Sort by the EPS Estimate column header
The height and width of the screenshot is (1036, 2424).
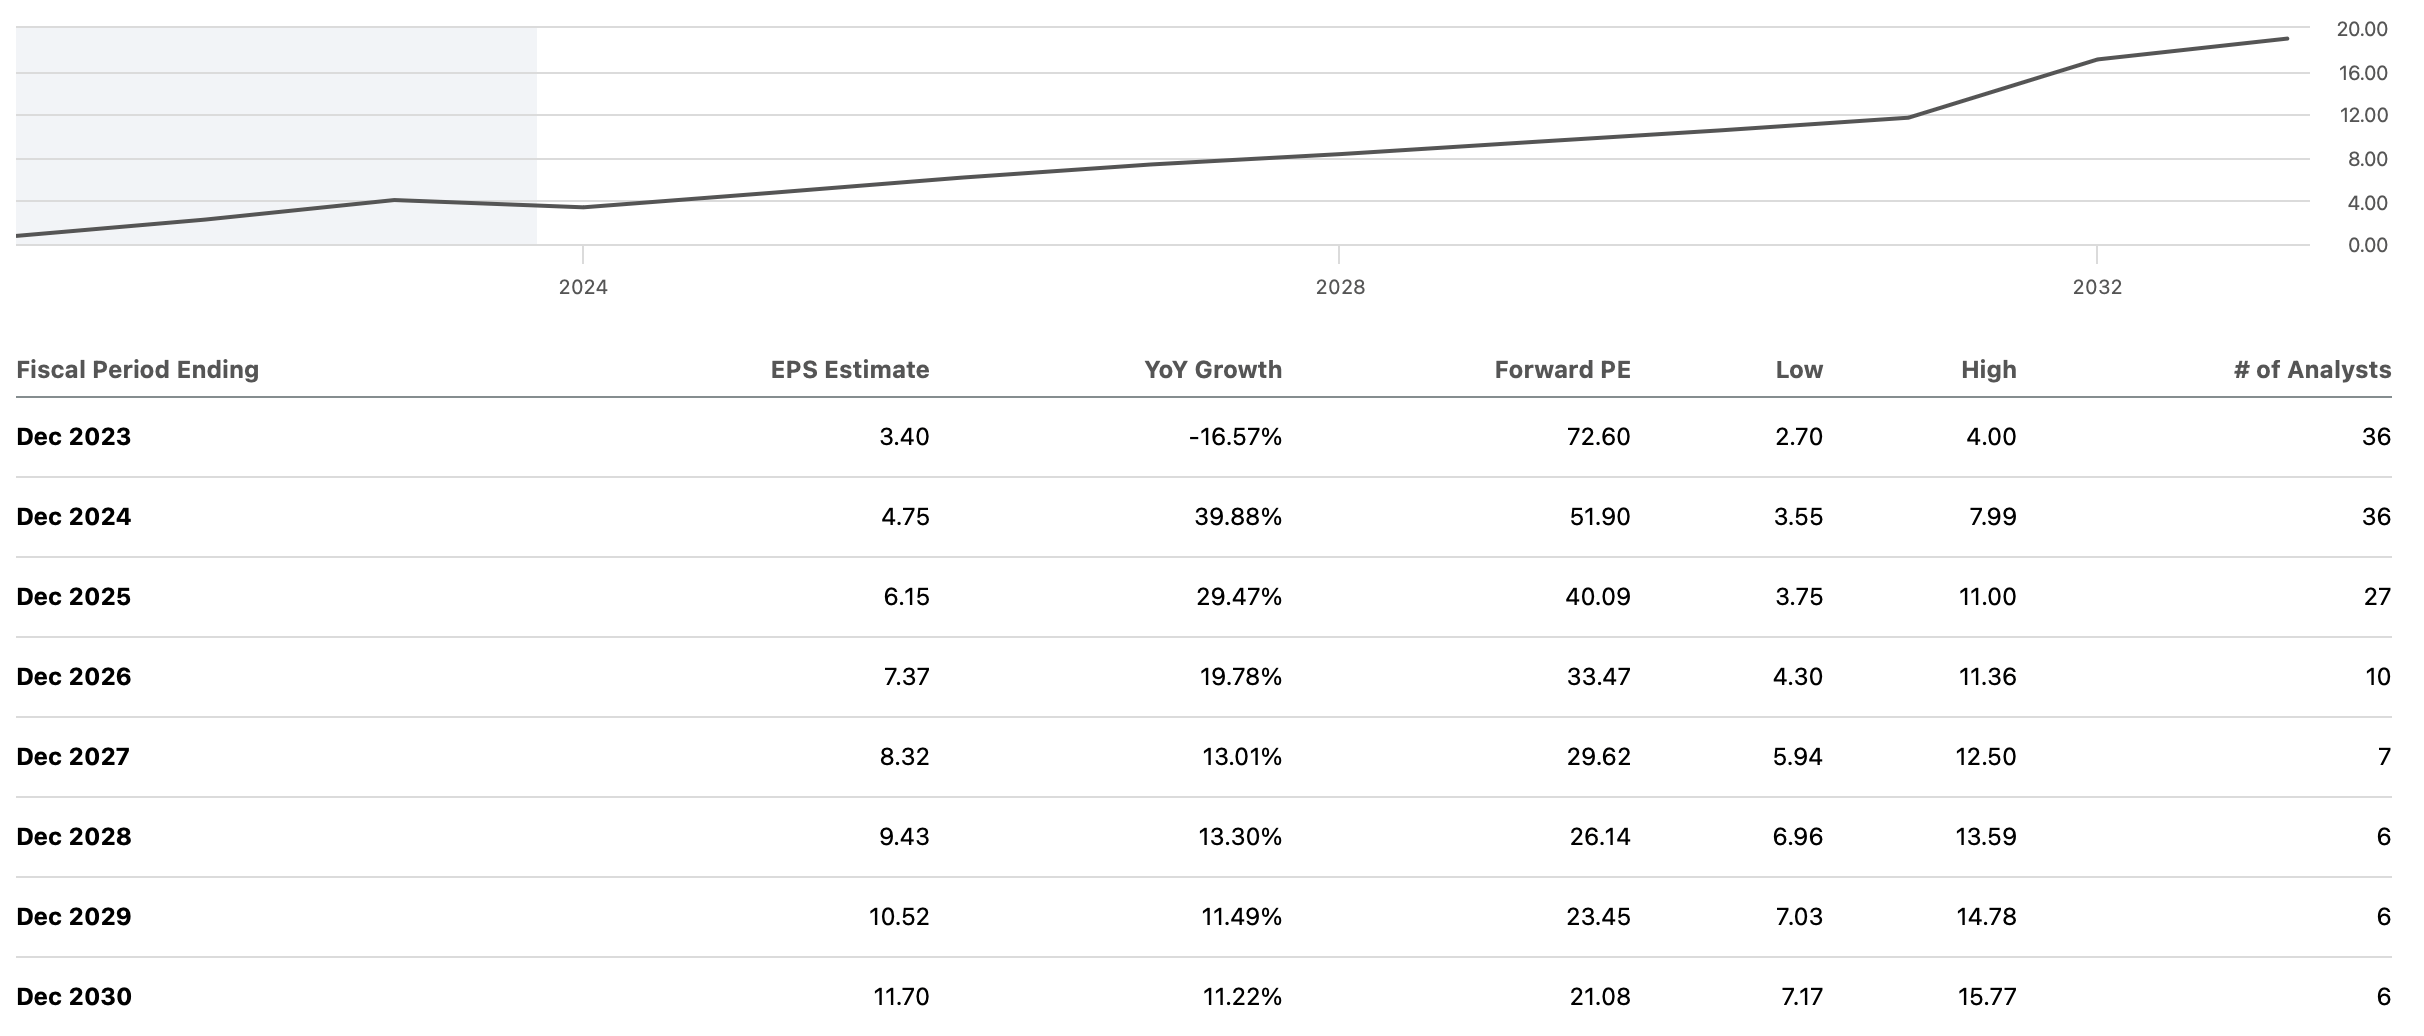849,370
